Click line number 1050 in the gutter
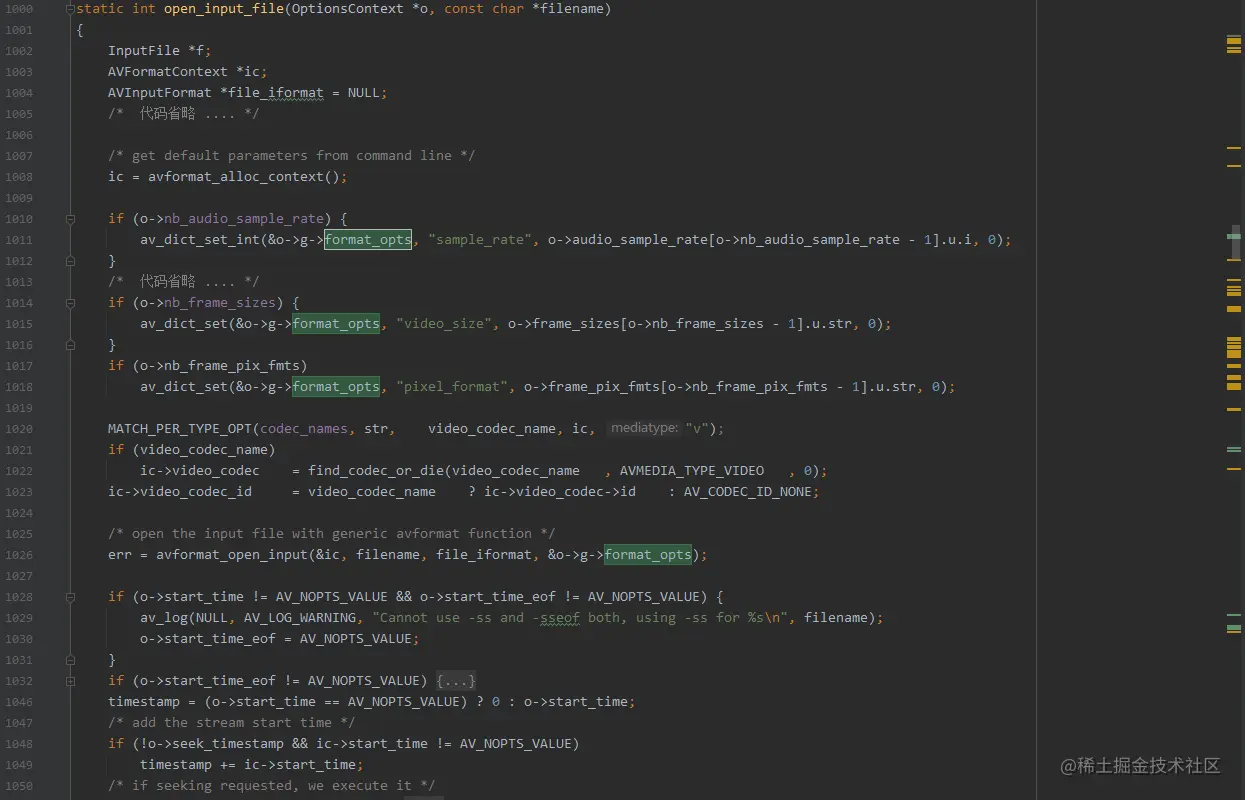1245x800 pixels. [19, 786]
